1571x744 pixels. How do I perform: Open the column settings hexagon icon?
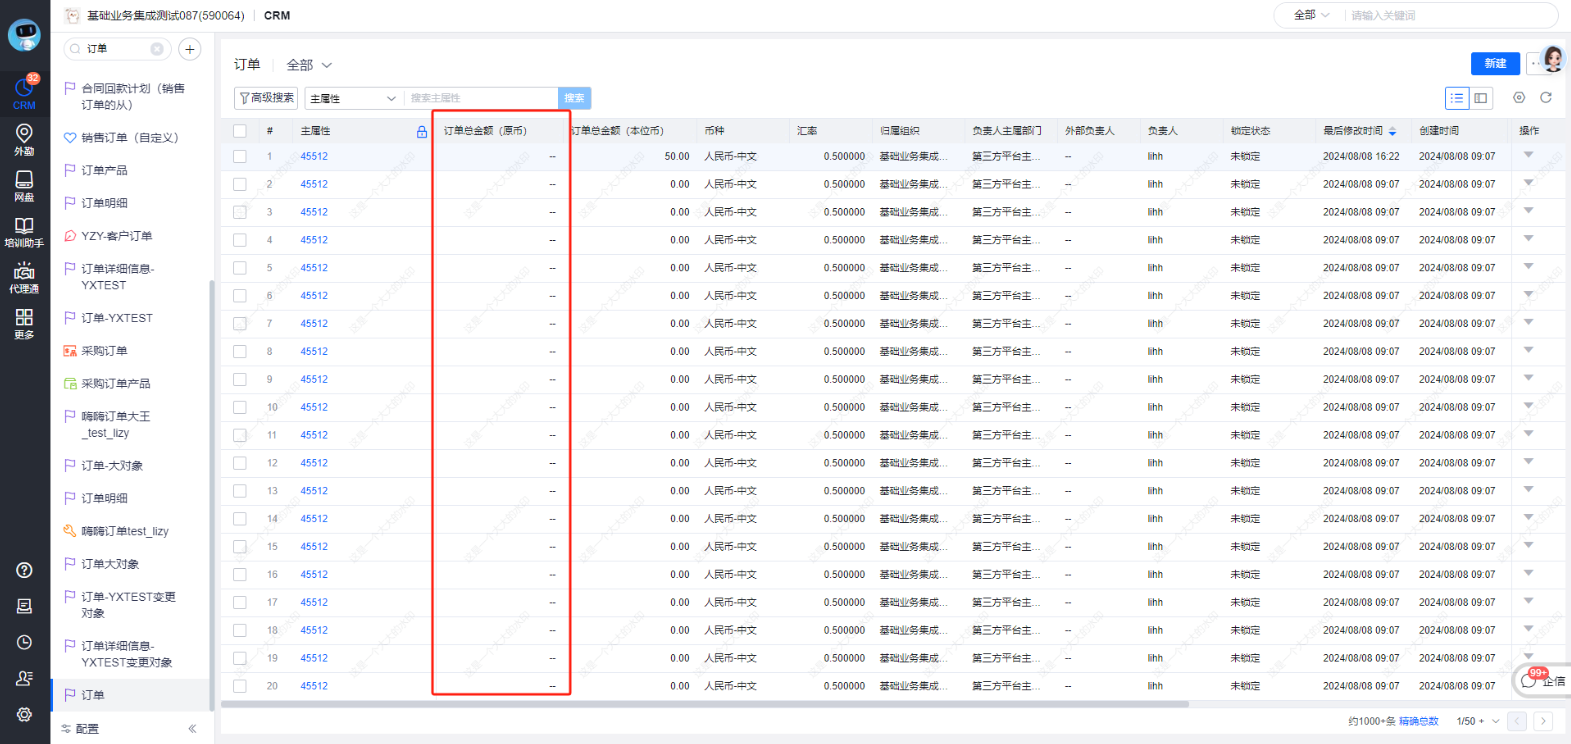pos(1519,98)
